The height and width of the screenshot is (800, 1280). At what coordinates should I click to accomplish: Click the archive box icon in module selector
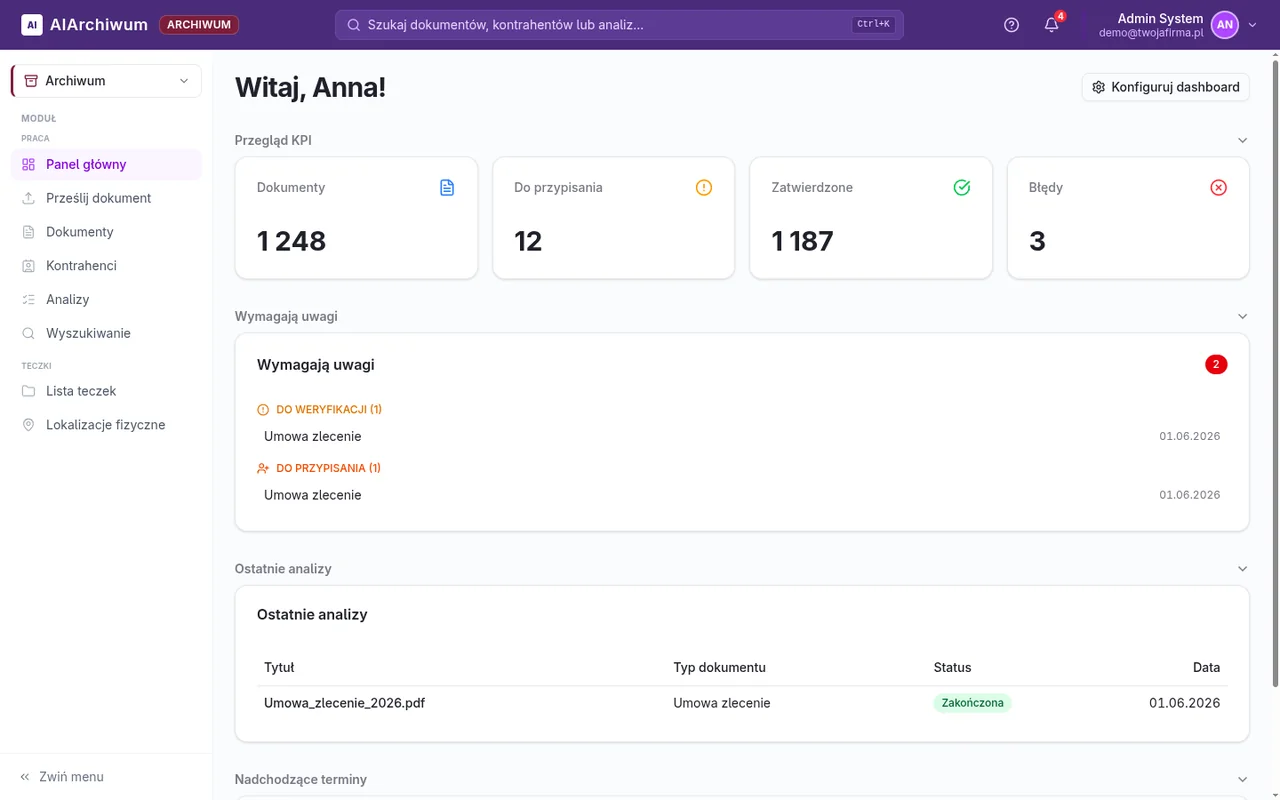(x=31, y=81)
